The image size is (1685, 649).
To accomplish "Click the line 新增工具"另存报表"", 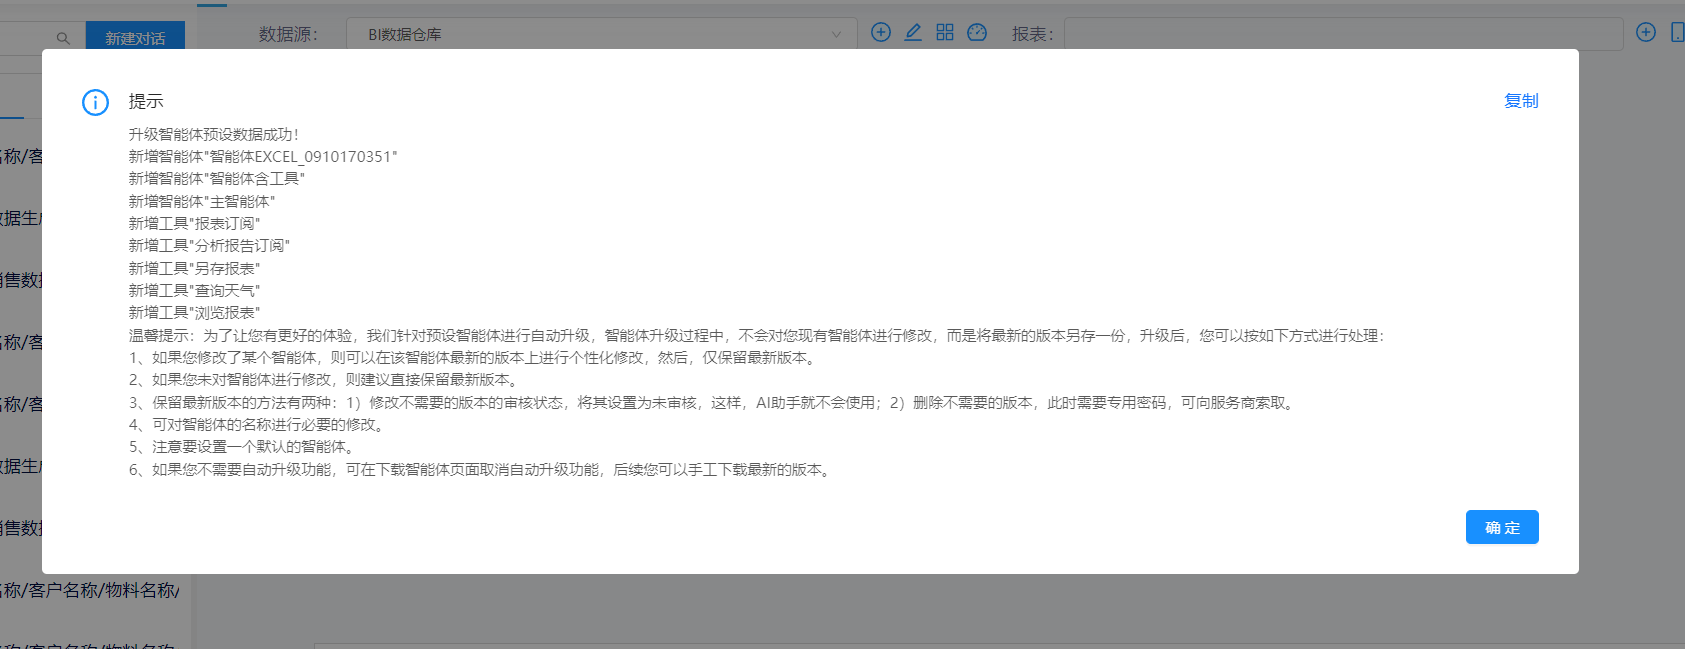I will point(194,268).
